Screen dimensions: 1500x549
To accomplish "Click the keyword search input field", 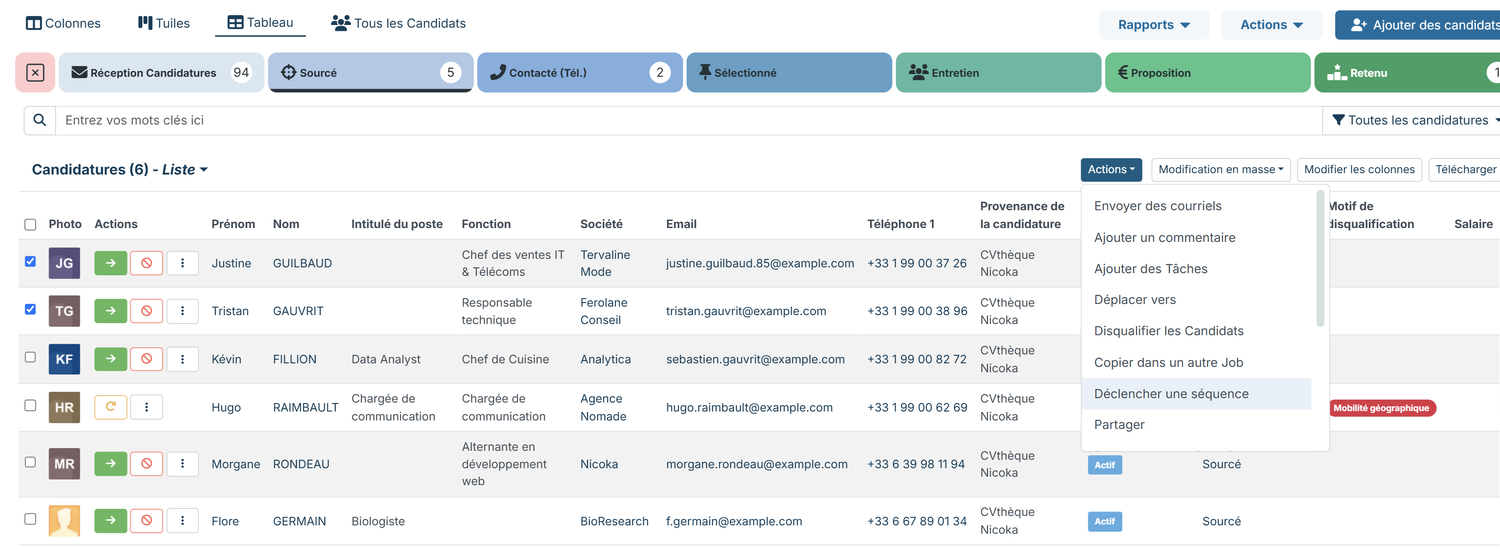I will [x=689, y=120].
